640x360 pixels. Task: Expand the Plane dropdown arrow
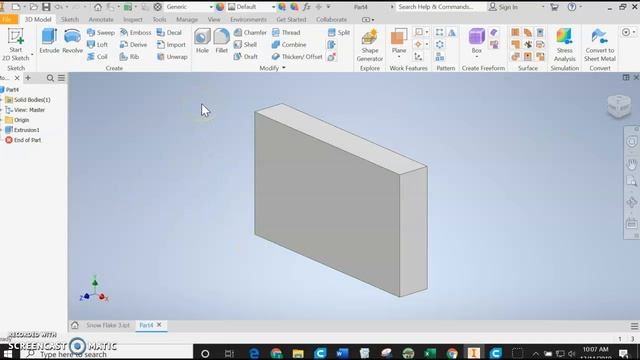click(x=399, y=57)
